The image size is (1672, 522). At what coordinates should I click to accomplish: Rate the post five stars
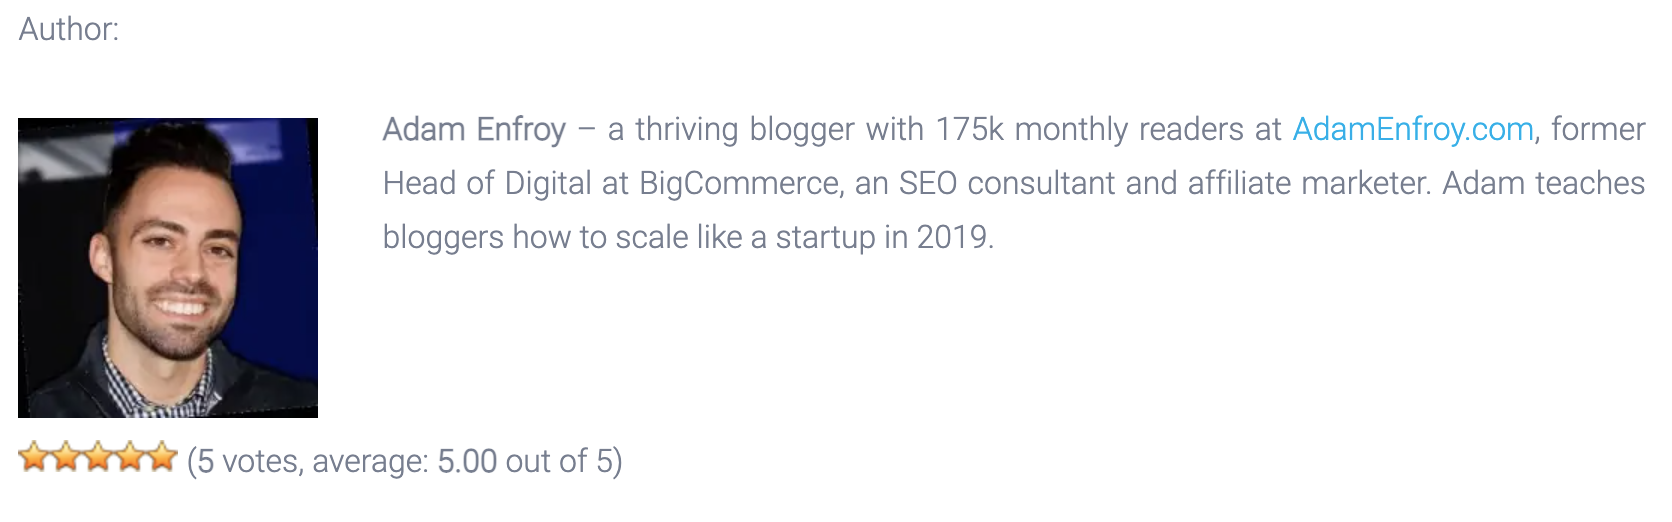(x=162, y=457)
